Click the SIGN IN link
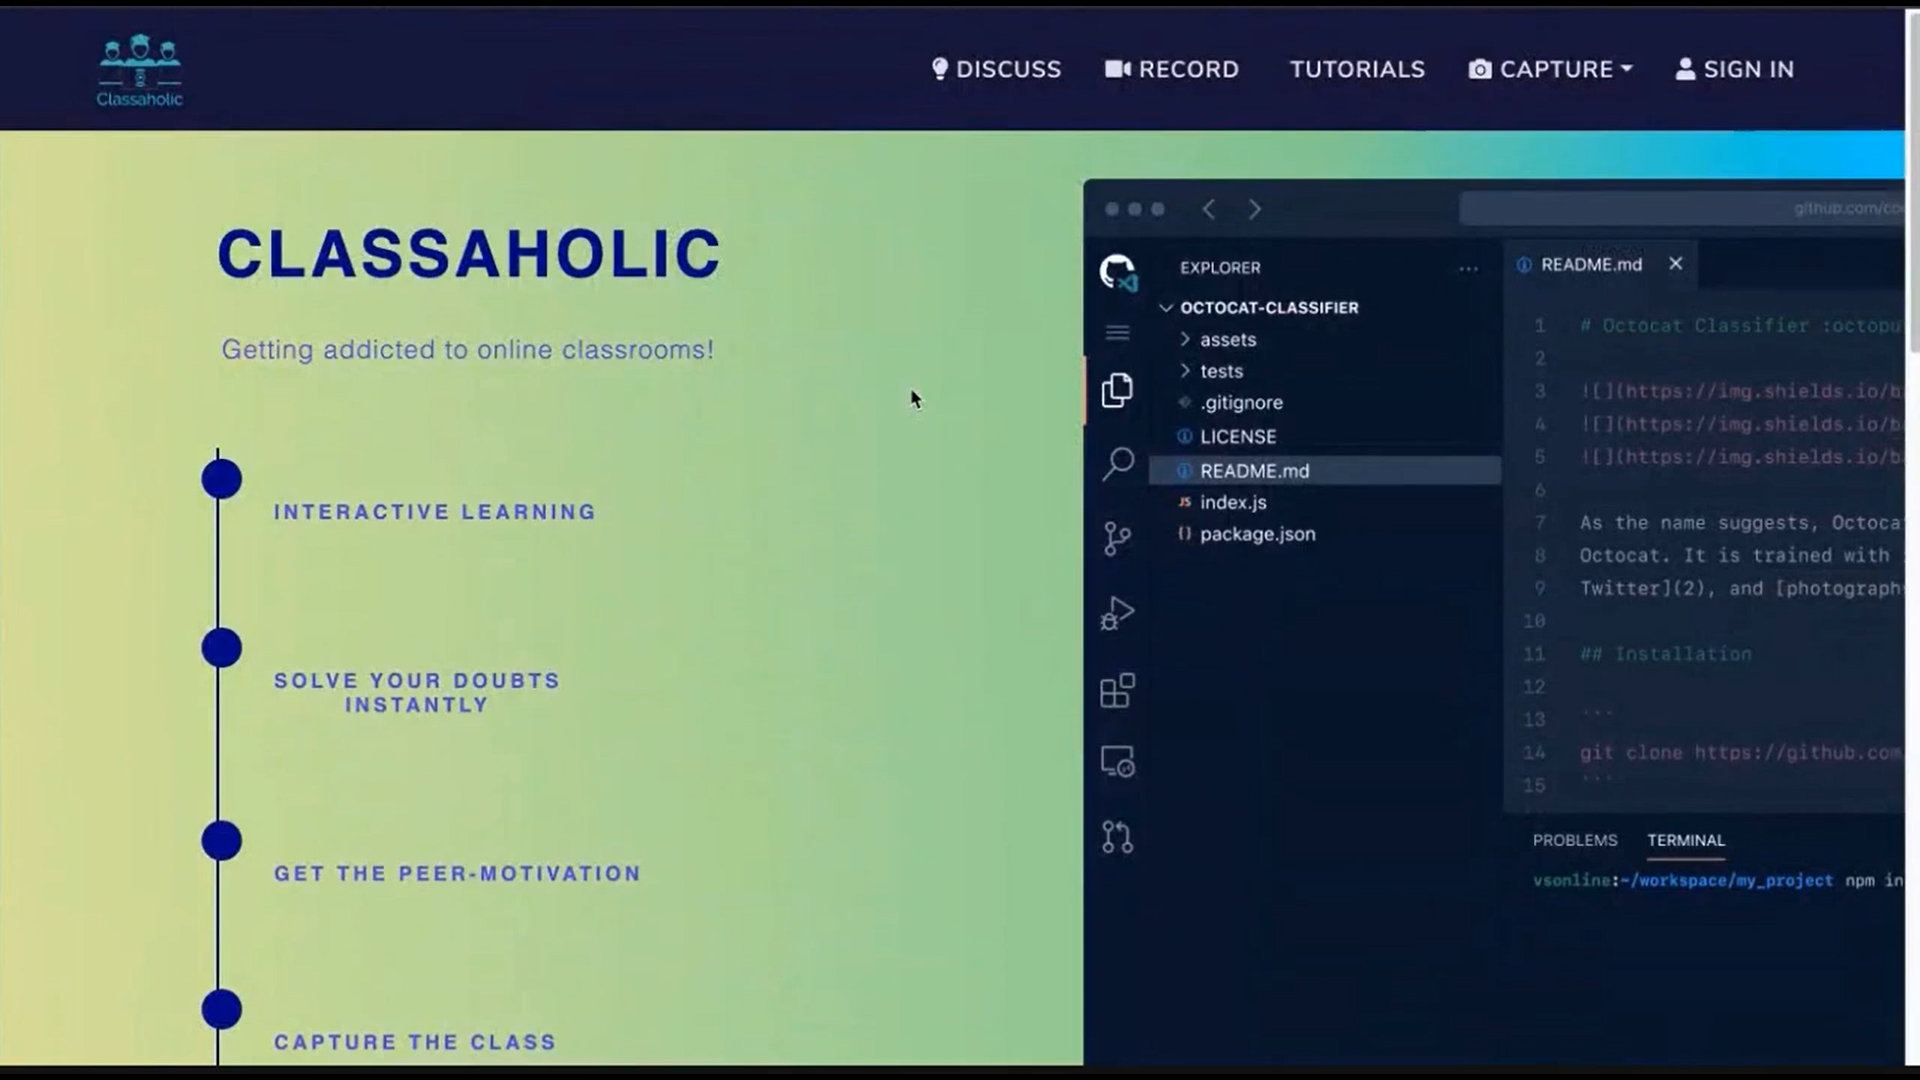 pos(1735,69)
